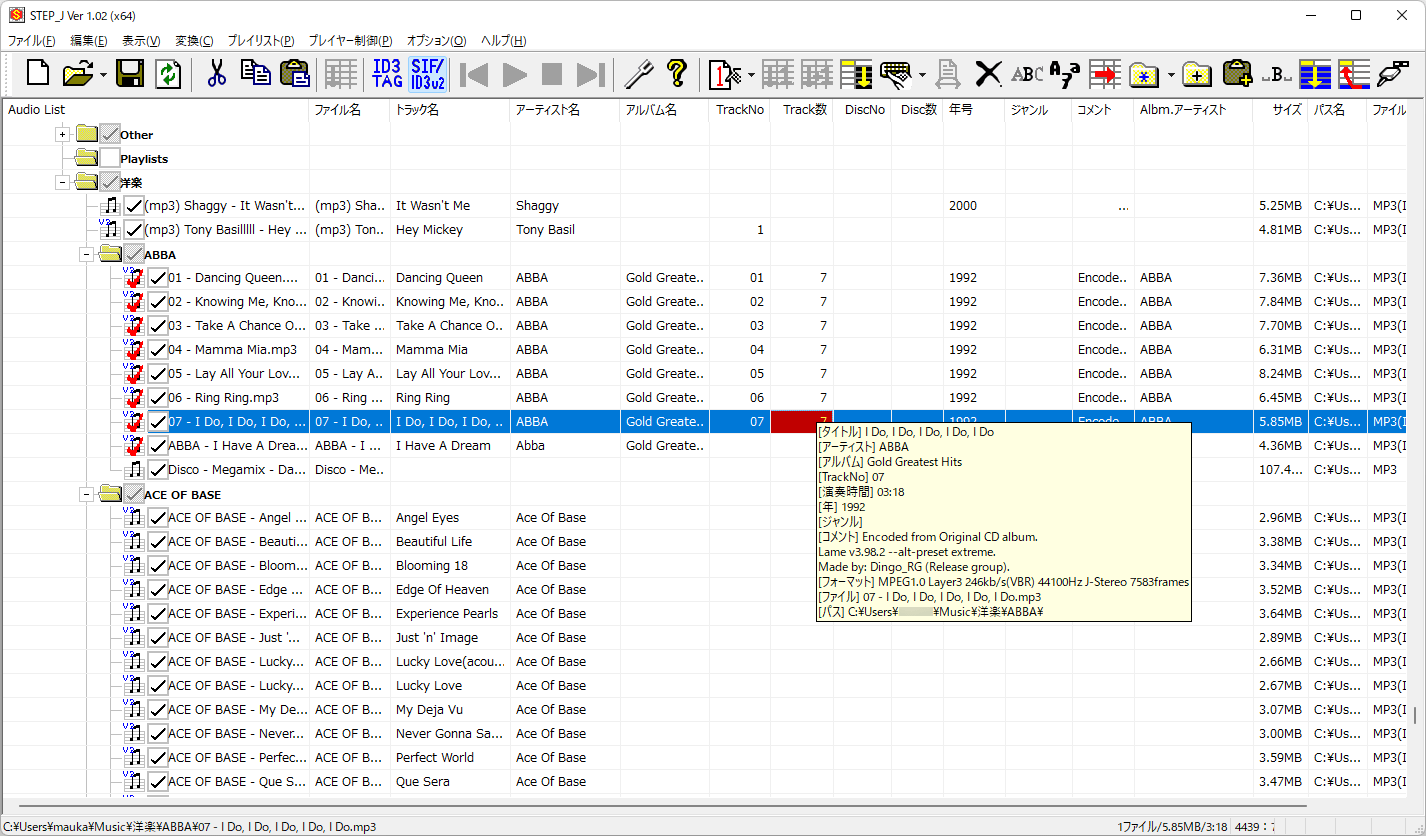
Task: Sort by the アルバム名 column header
Action: 665,110
